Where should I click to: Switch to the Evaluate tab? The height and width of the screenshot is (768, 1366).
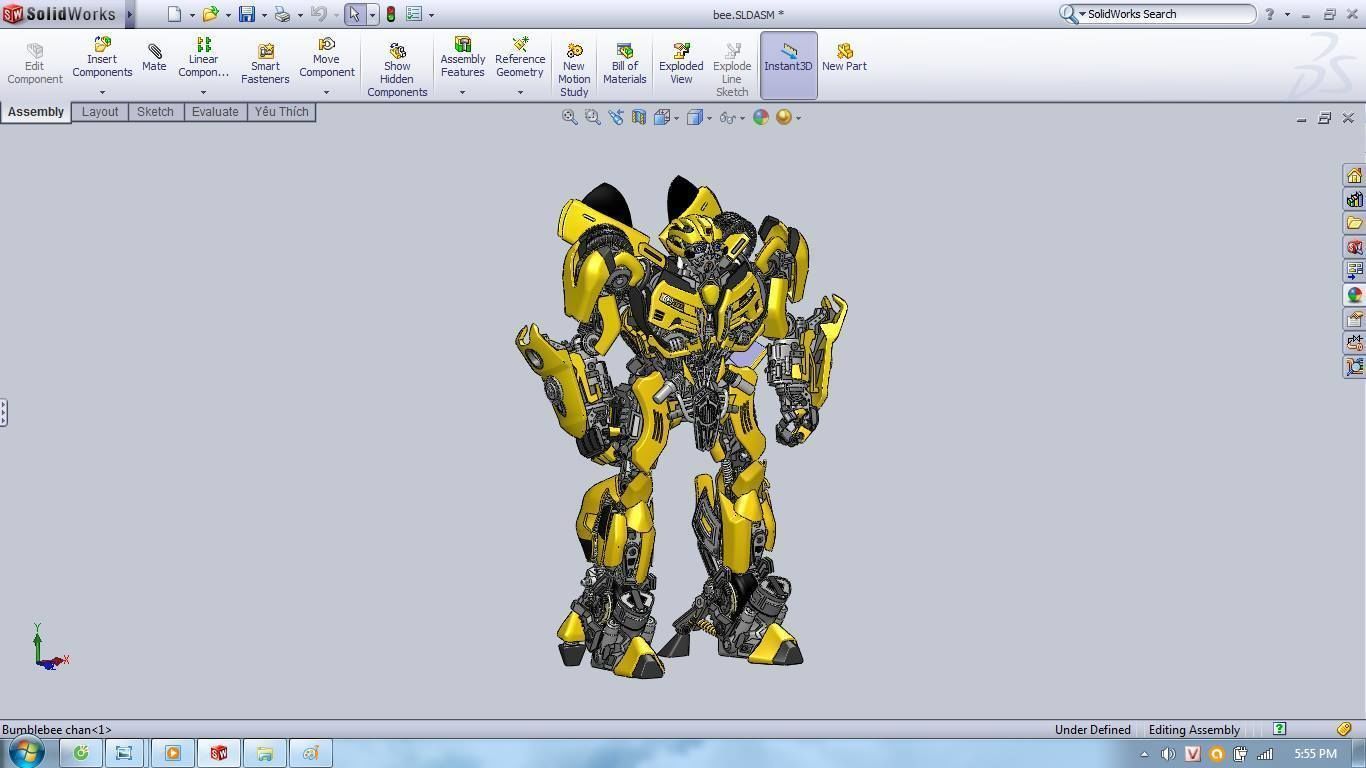click(215, 112)
